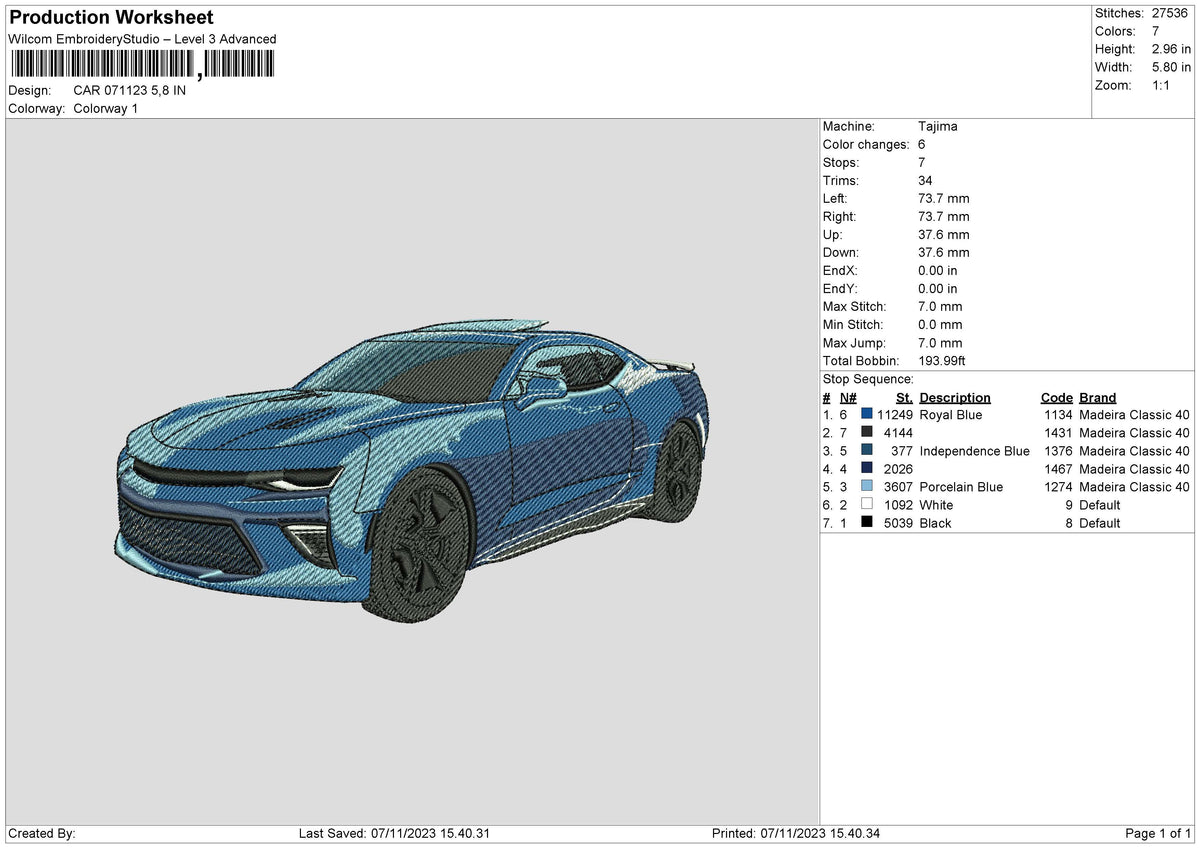Click the Independence Blue thread swatch
The height and width of the screenshot is (848, 1200).
pos(867,450)
